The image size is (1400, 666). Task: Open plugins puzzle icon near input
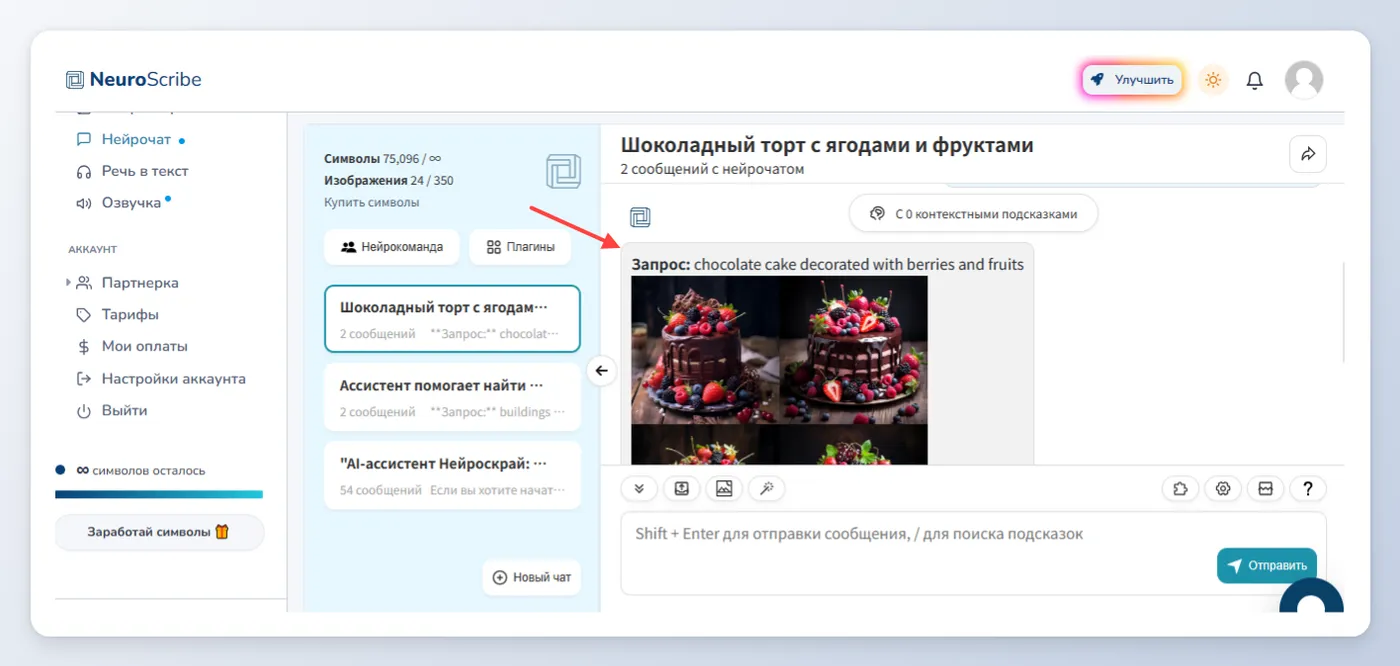coord(1180,489)
